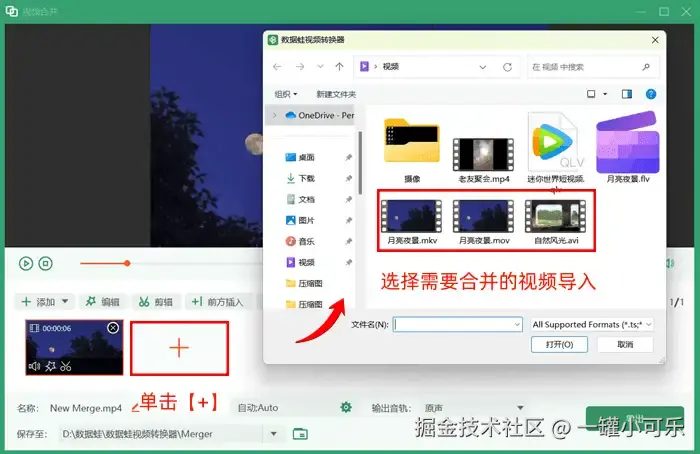Open the 添加 dropdown arrow
The height and width of the screenshot is (454, 700).
[65, 301]
